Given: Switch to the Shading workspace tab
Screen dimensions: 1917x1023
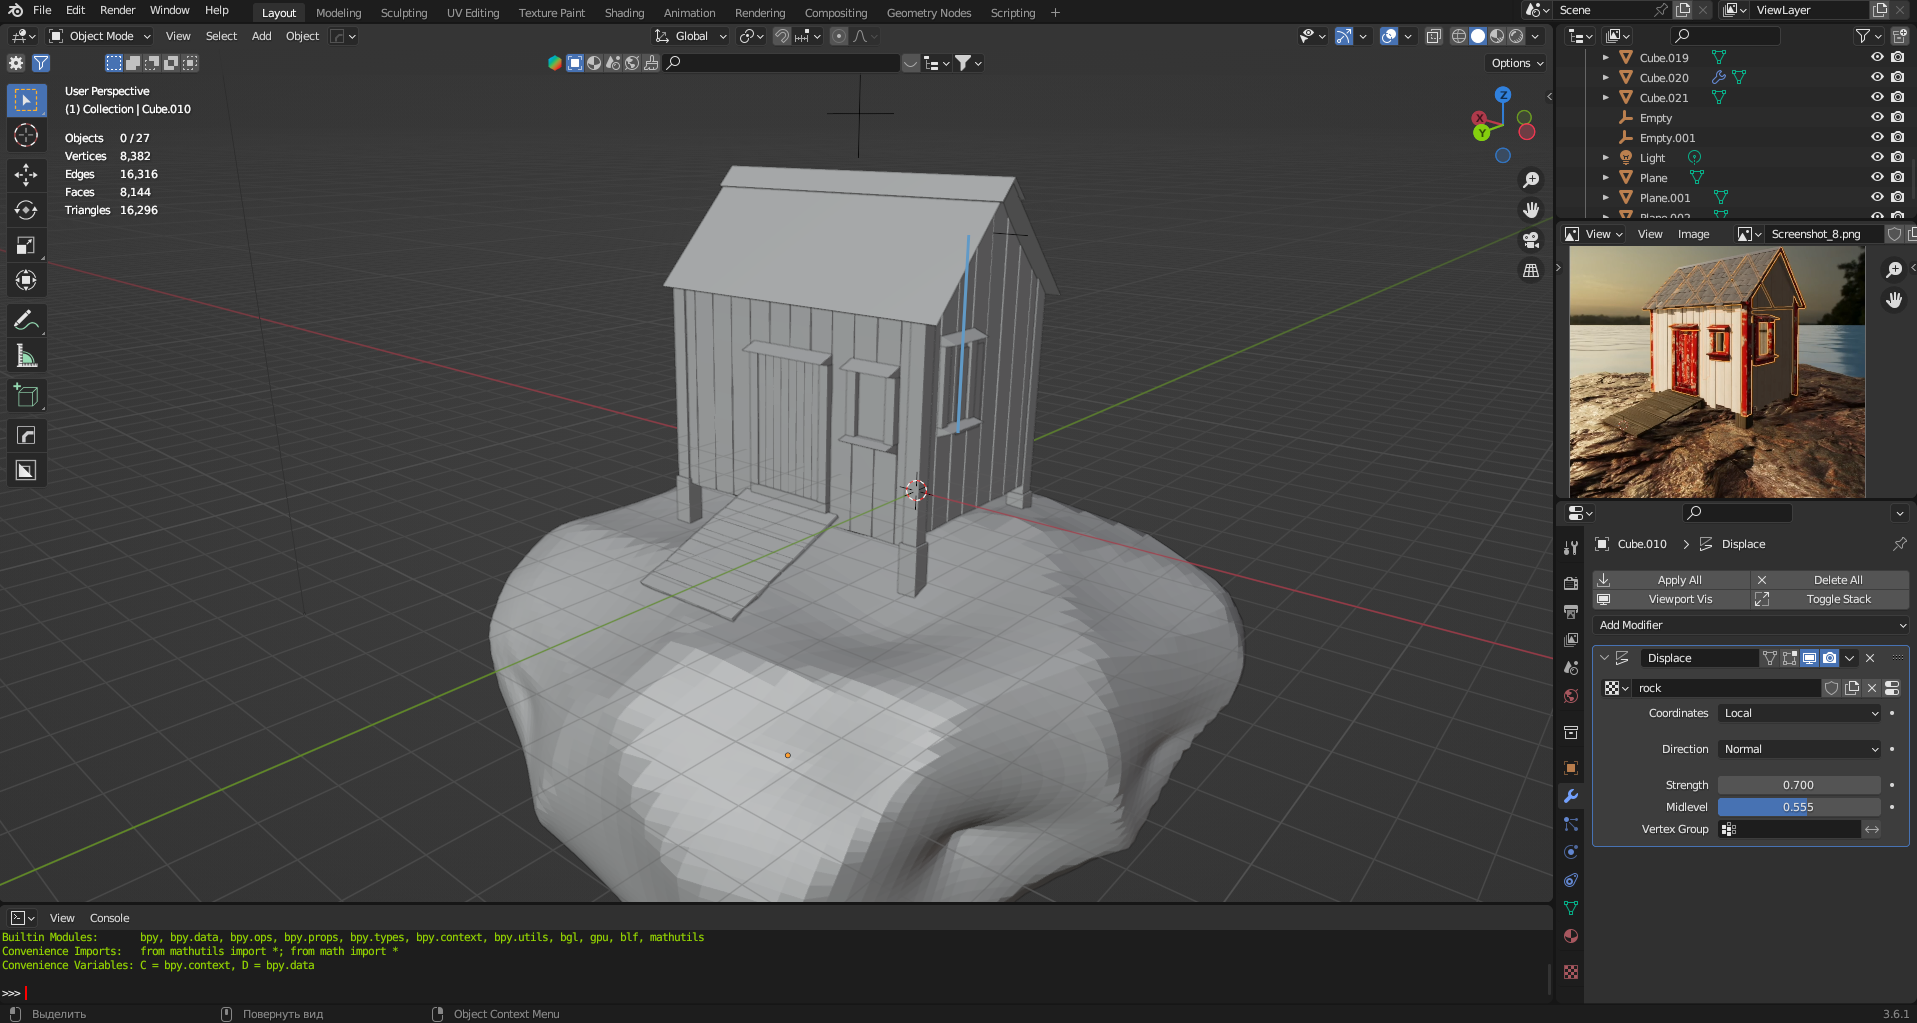Looking at the screenshot, I should pyautogui.click(x=624, y=13).
